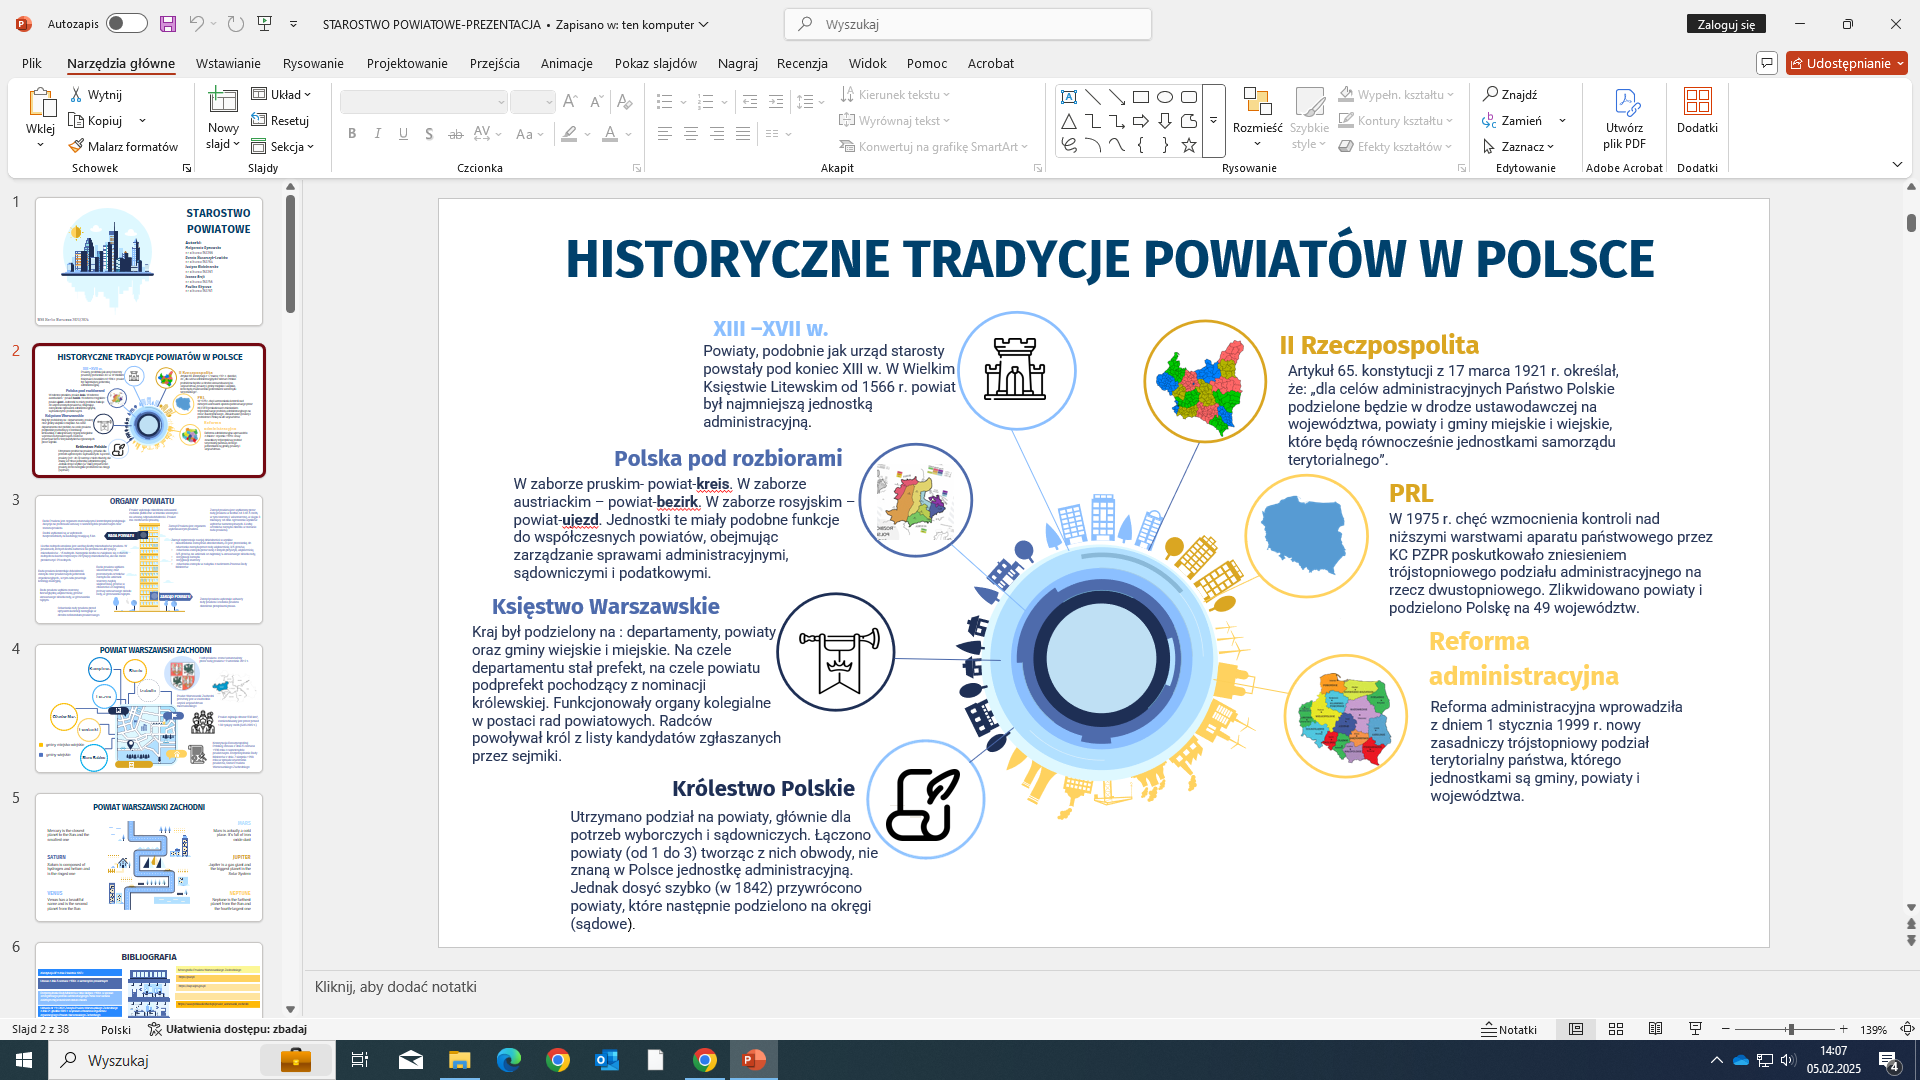
Task: Open the Zaznacz dropdown
Action: (1519, 146)
